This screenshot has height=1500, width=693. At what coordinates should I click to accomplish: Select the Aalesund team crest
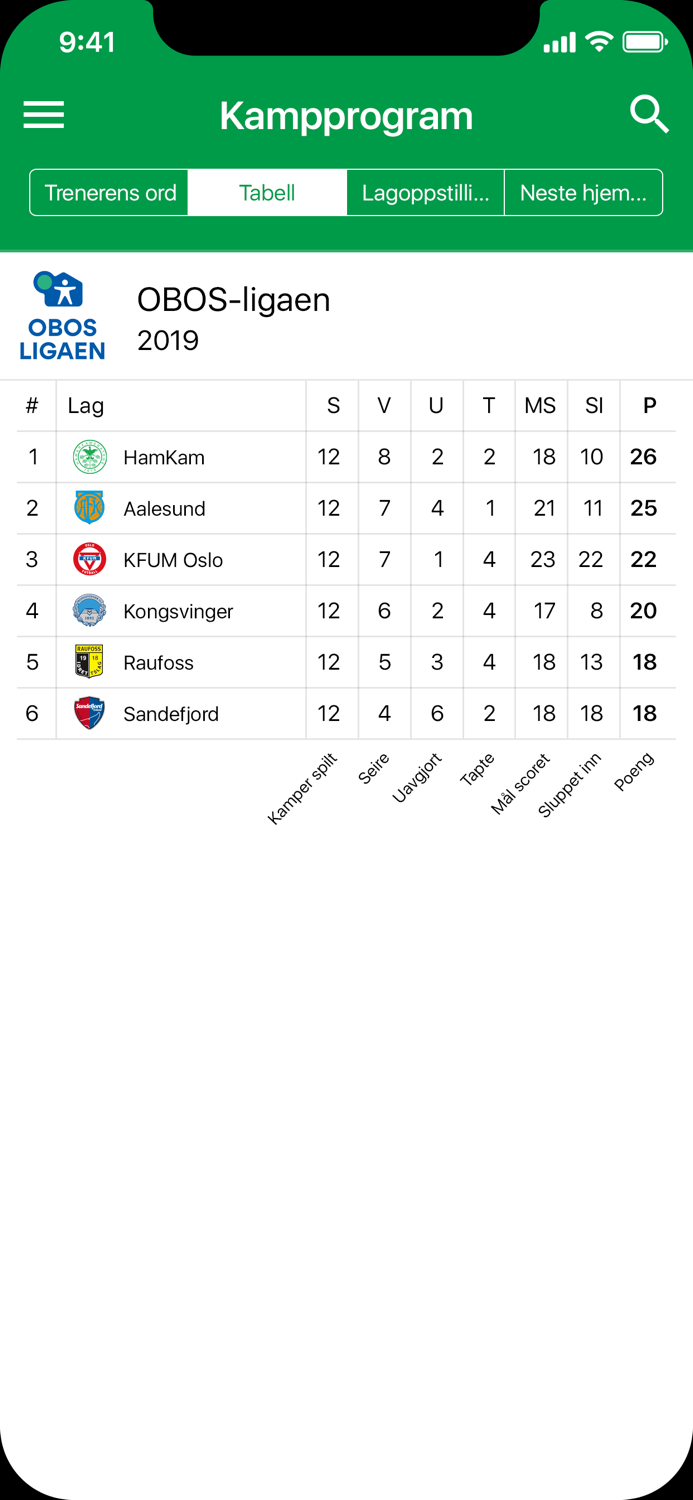coord(92,508)
